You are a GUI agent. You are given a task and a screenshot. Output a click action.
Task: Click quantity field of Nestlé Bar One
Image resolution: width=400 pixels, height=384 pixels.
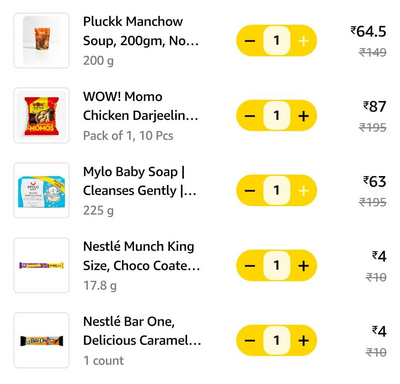pyautogui.click(x=276, y=340)
